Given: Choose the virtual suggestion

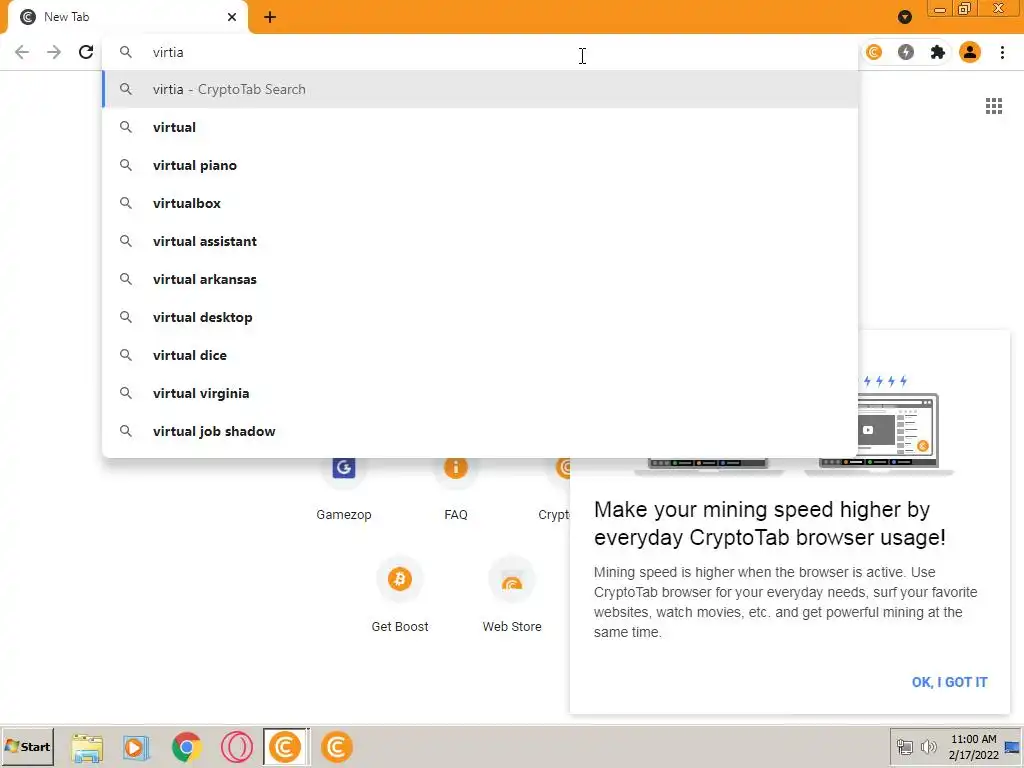Looking at the screenshot, I should [480, 127].
